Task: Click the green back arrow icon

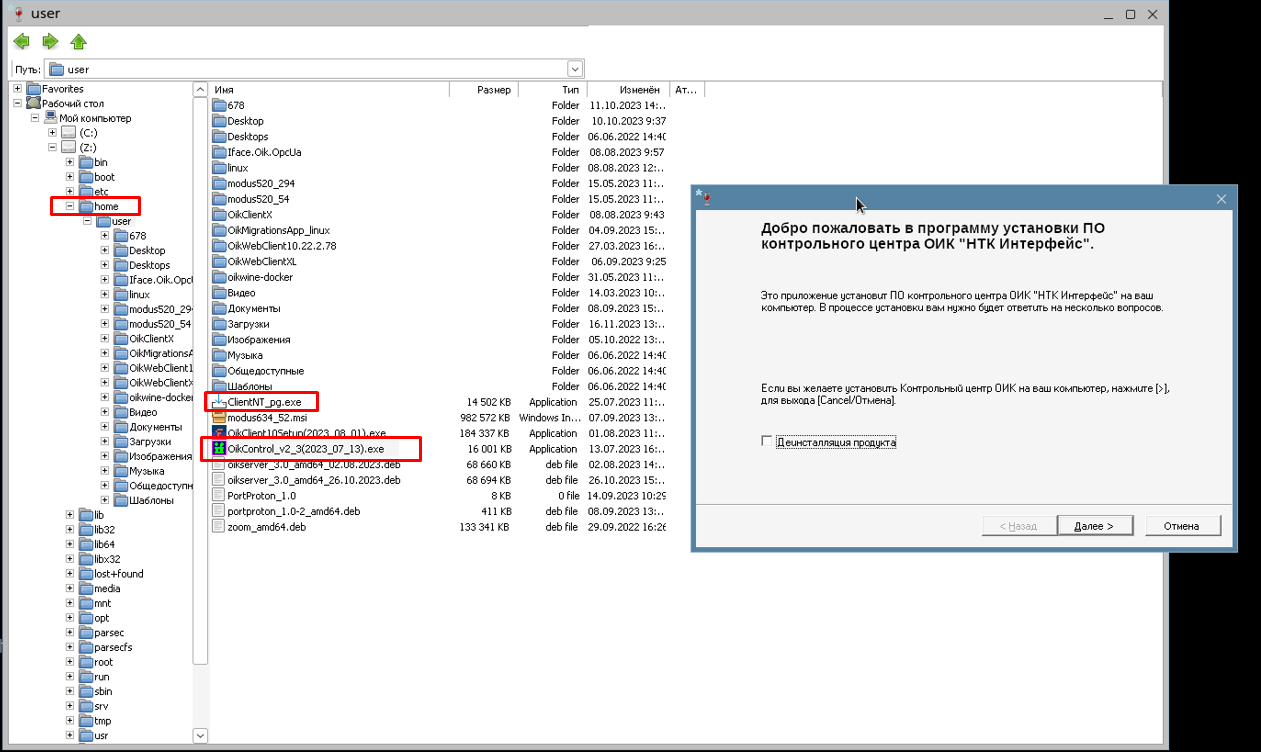Action: click(x=21, y=41)
